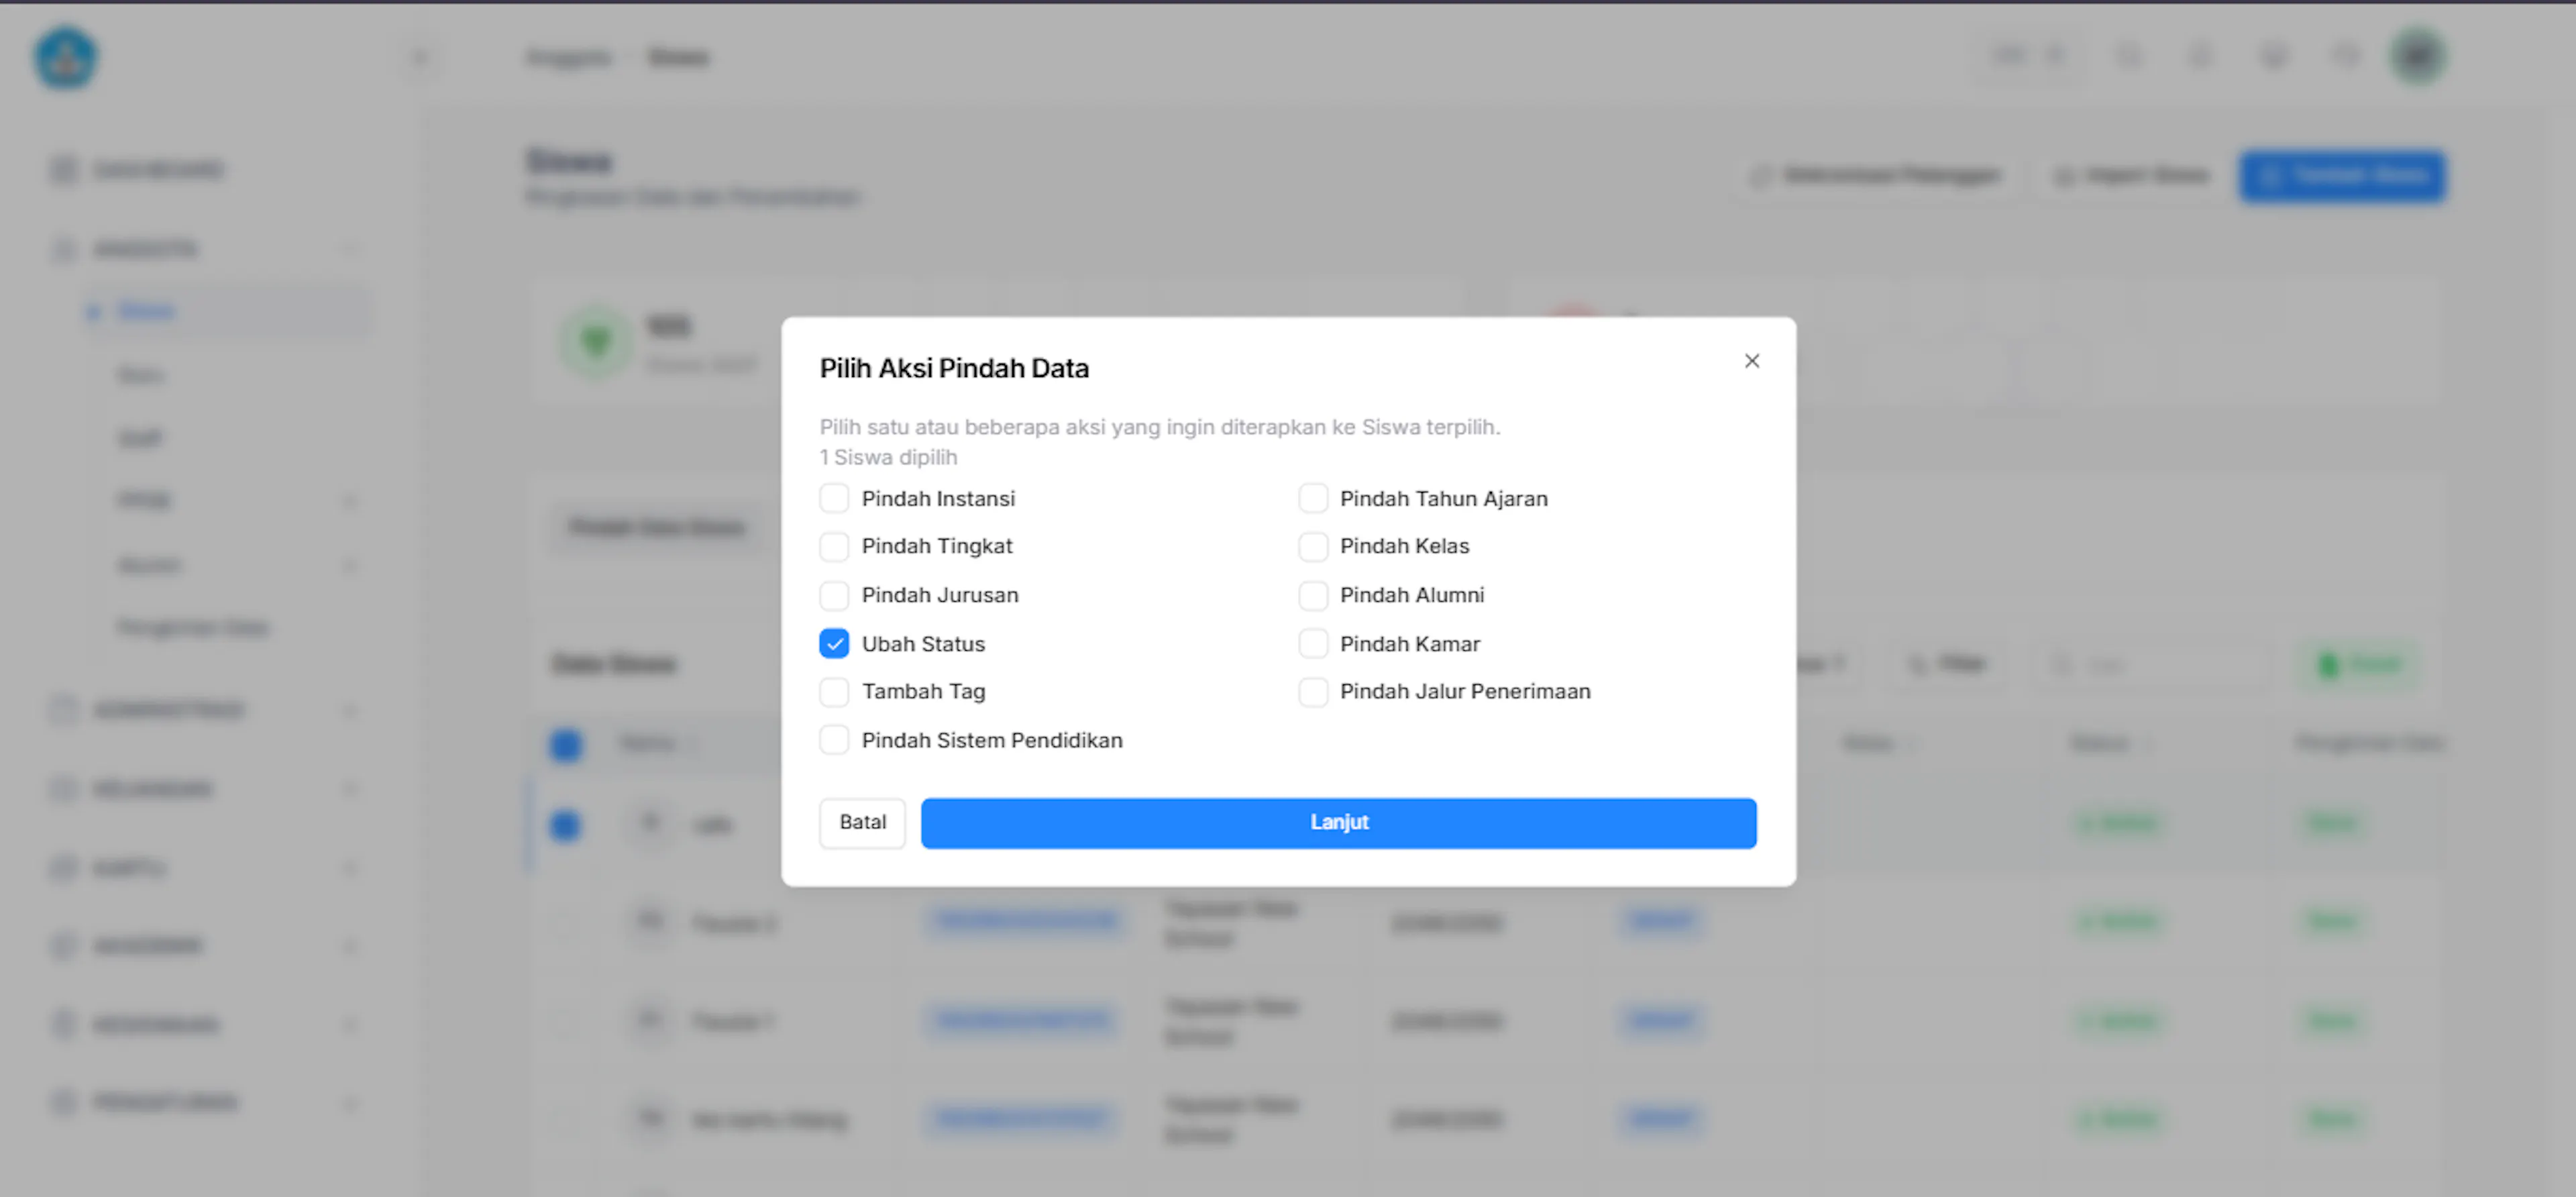Uncheck the Ubah Status checkbox
The image size is (2576, 1197).
click(x=834, y=644)
